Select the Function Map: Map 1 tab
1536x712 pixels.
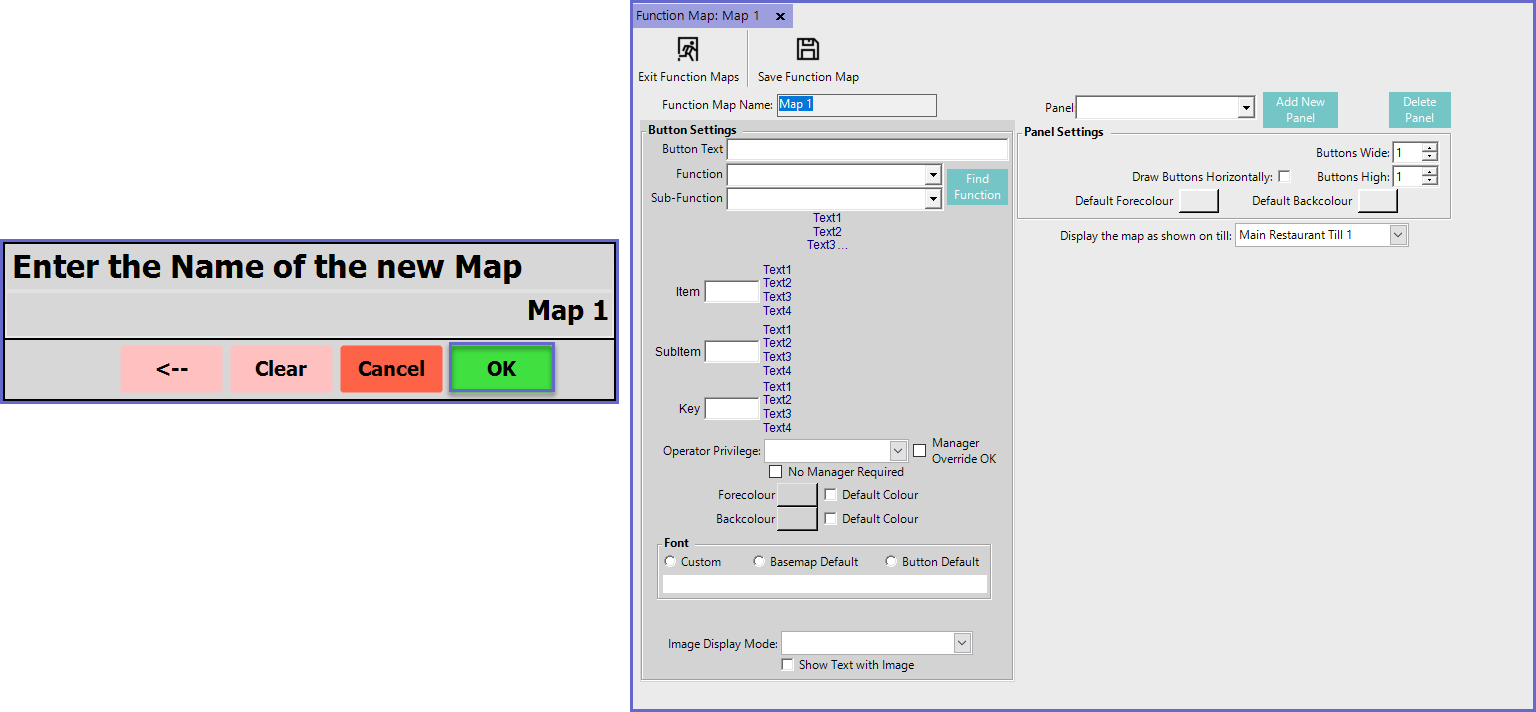click(698, 17)
